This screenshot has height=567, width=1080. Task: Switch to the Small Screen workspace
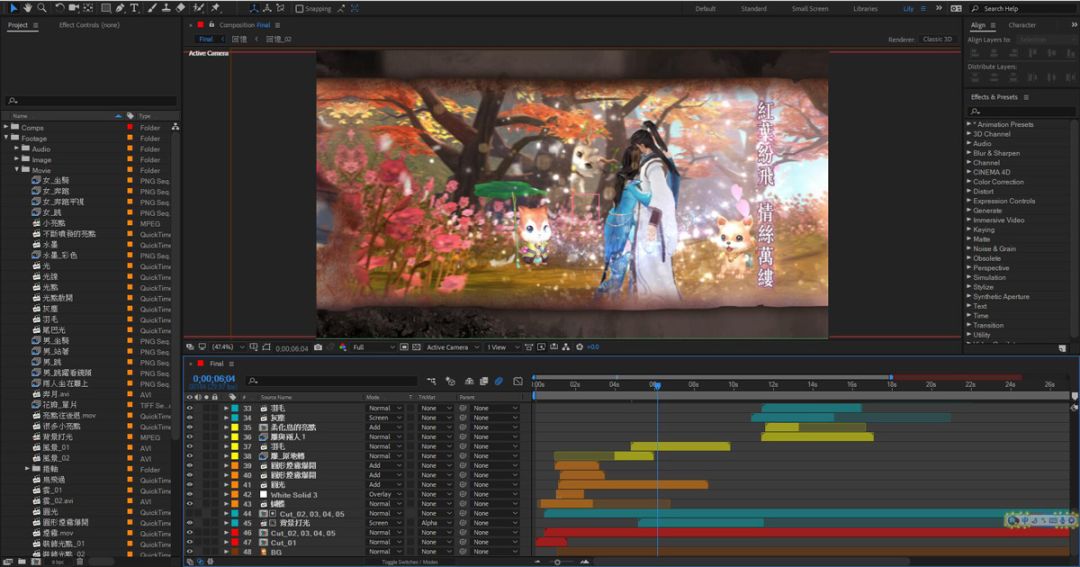pyautogui.click(x=809, y=9)
